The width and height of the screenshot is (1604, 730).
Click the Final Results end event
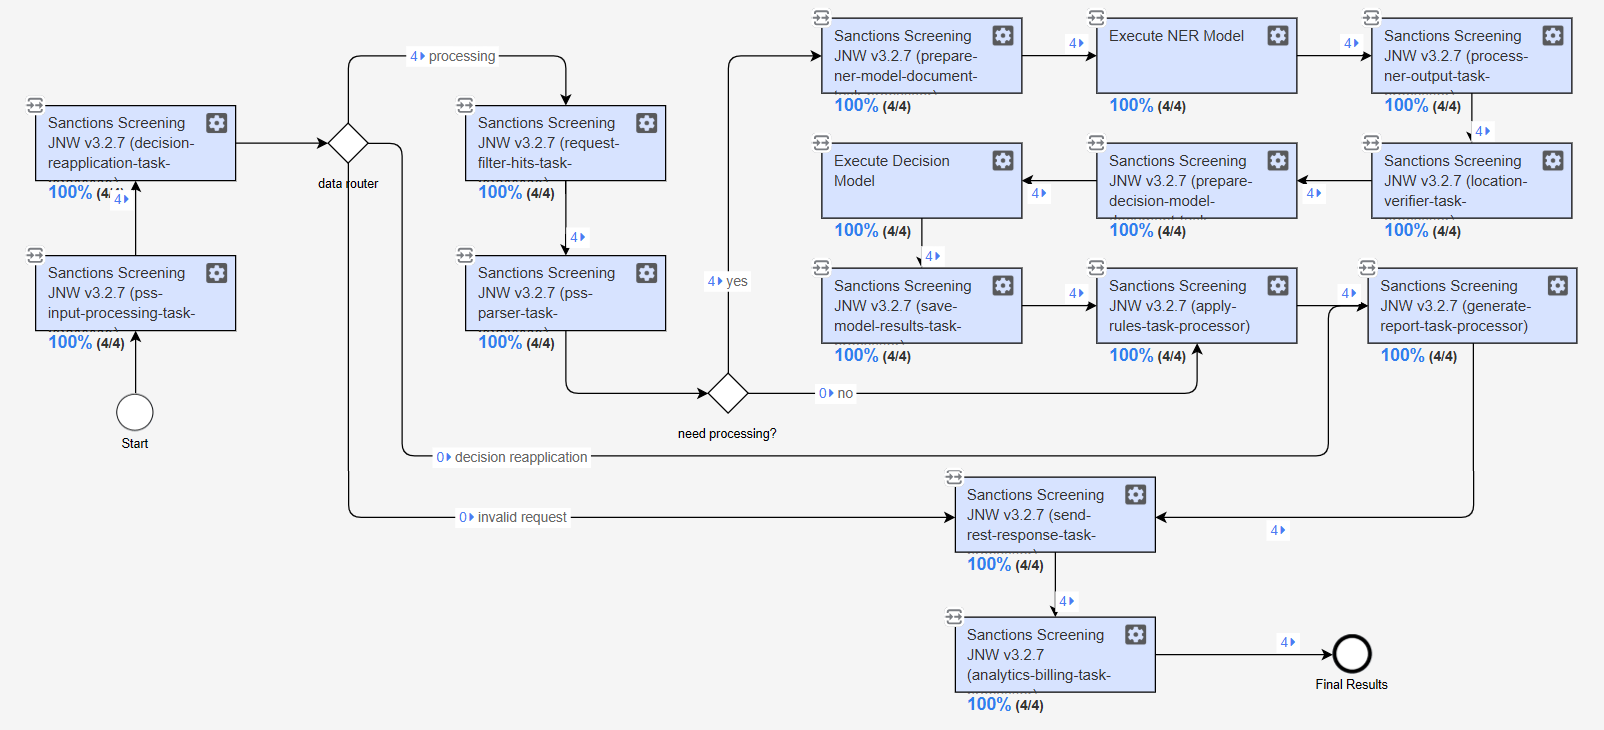[1352, 654]
